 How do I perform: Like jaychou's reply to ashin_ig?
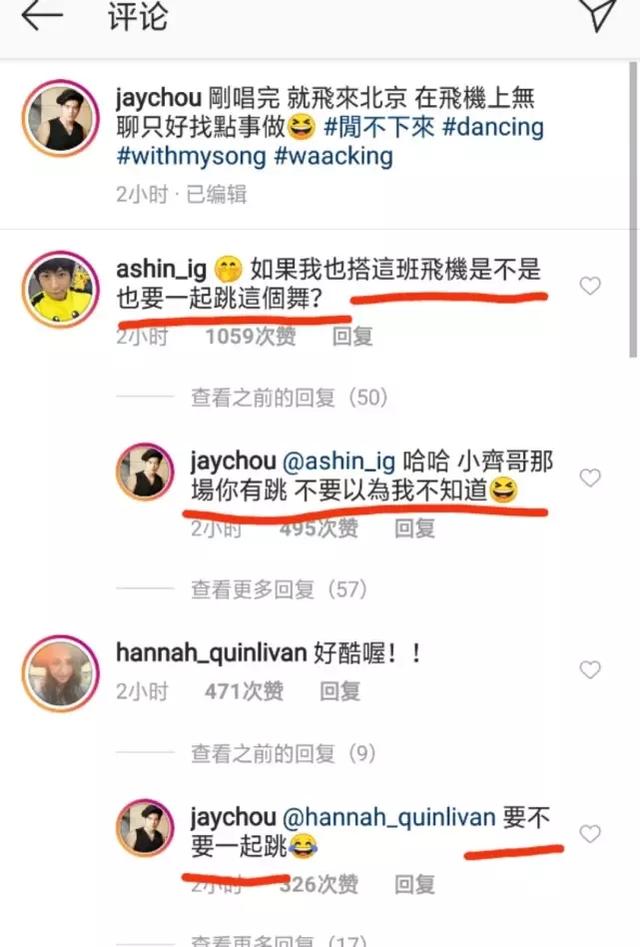[x=590, y=477]
